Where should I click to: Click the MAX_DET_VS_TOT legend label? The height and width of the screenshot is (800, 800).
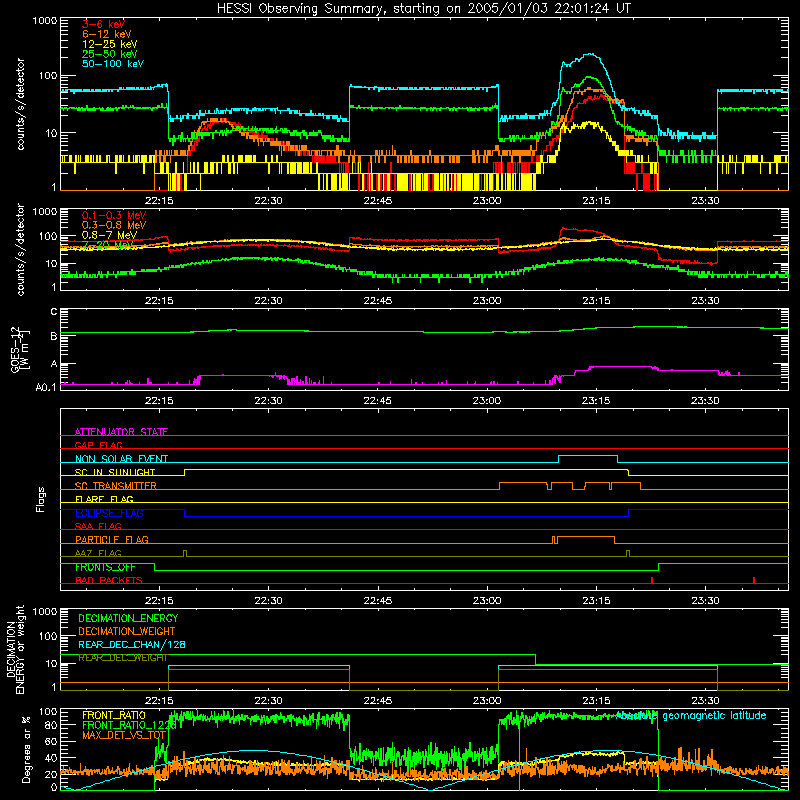click(124, 735)
